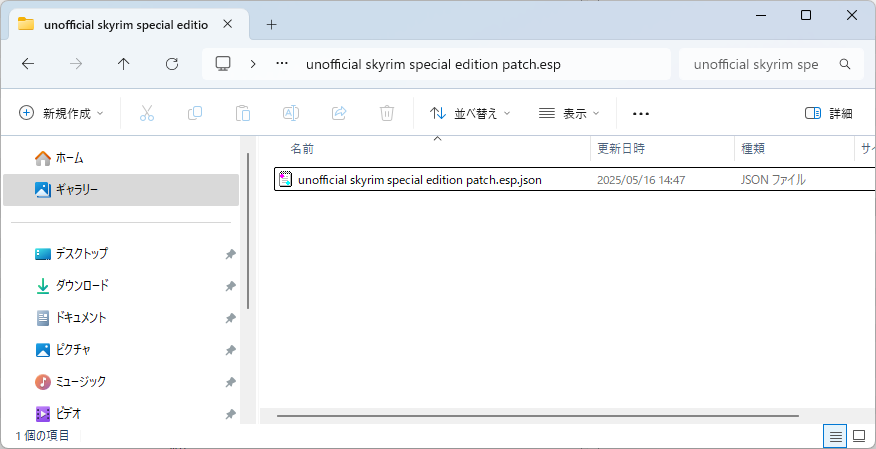
Task: Click the 1 個の項目 status text
Action: coord(42,435)
